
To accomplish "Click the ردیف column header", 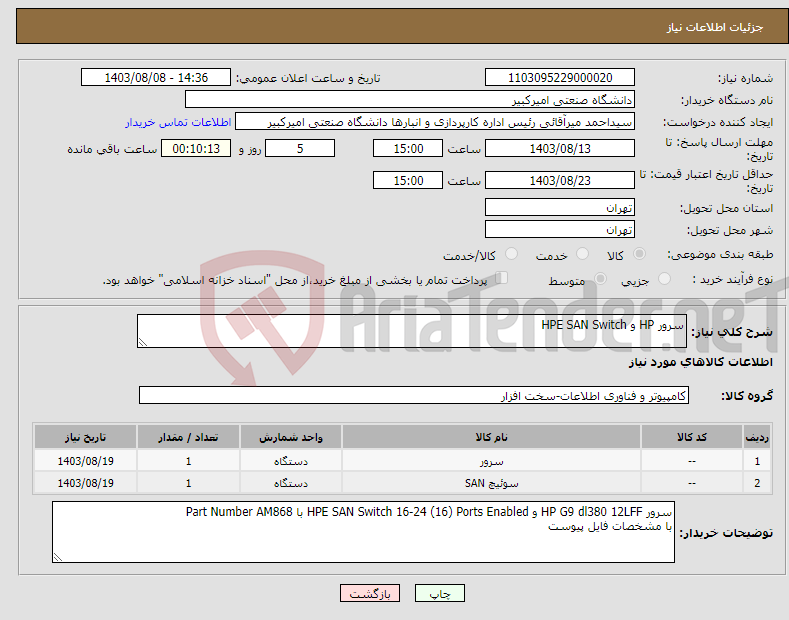I will pyautogui.click(x=757, y=437).
